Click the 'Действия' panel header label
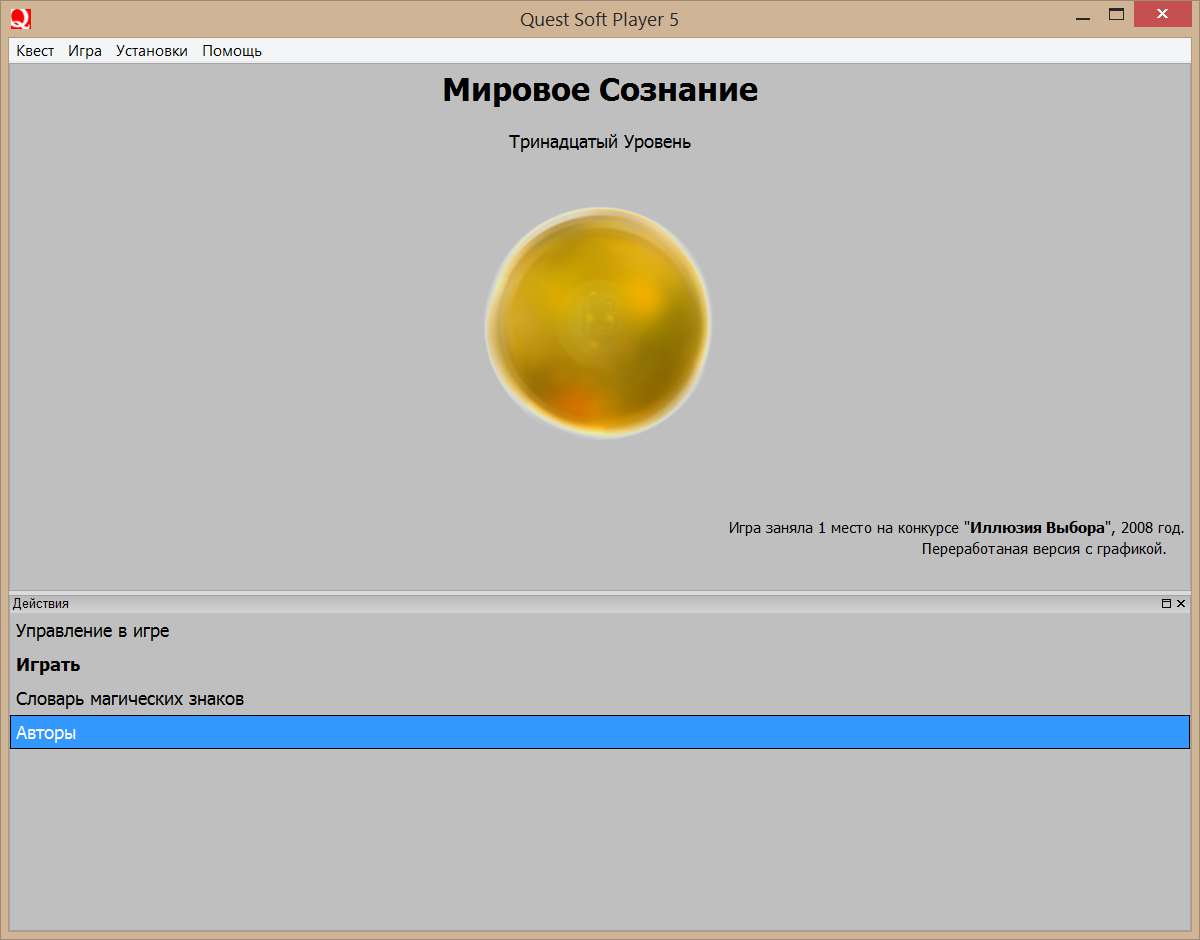1200x940 pixels. pyautogui.click(x=41, y=604)
